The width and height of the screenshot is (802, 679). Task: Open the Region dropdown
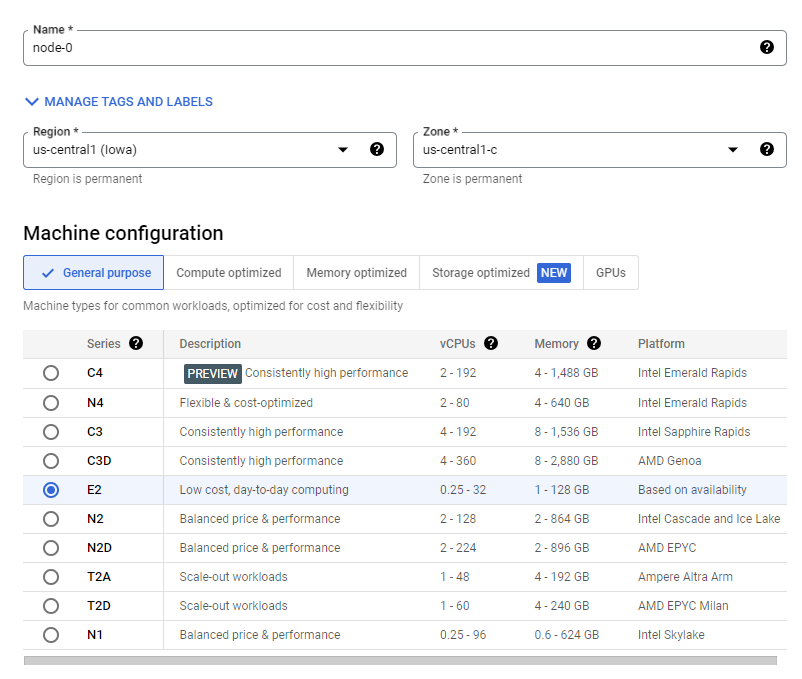tap(343, 150)
